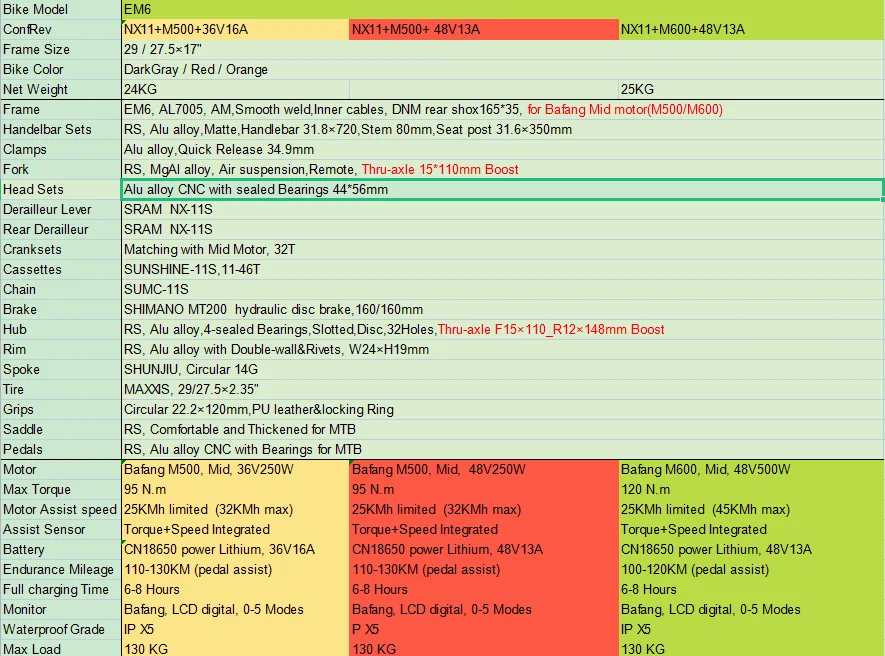This screenshot has width=885, height=656.
Task: Select the SHUNJIU, Circular 14G spoke cell
Action: click(x=503, y=369)
